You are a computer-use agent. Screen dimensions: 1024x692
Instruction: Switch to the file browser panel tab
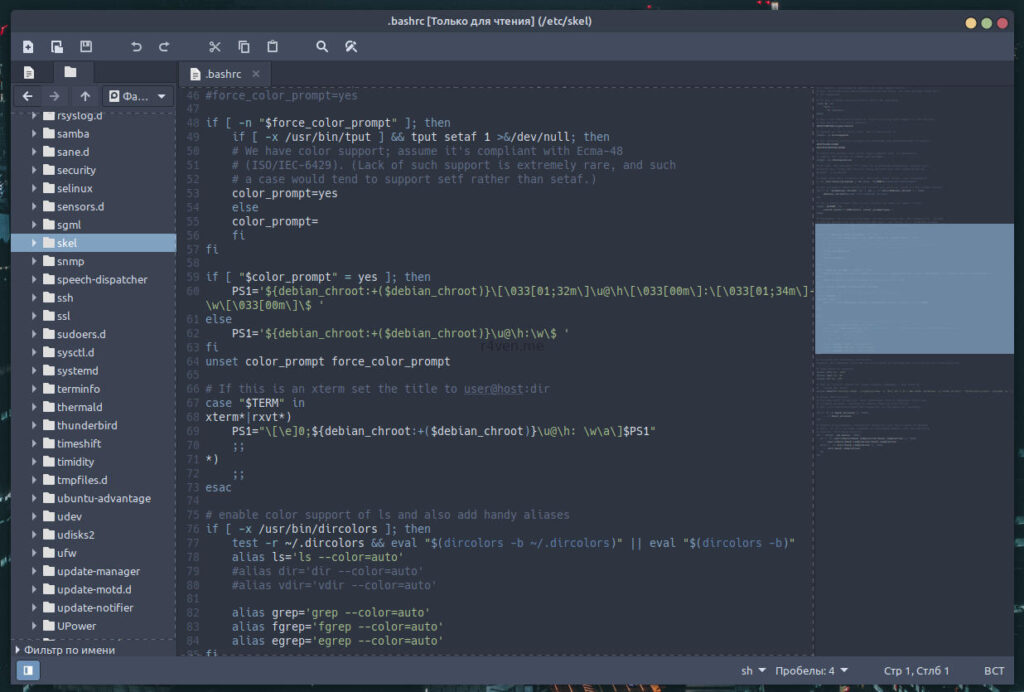coord(70,73)
